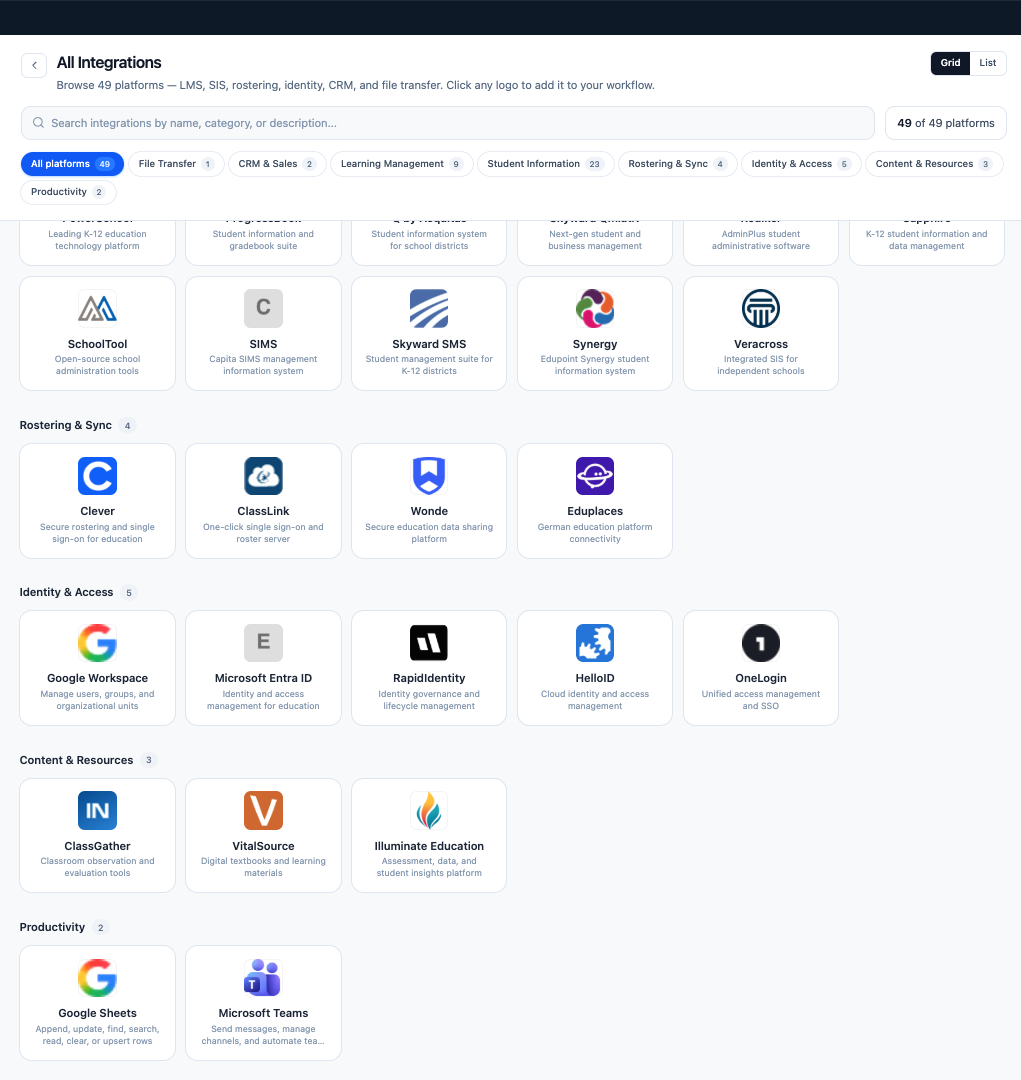
Task: Click the Veracross pillar logo
Action: 761,308
